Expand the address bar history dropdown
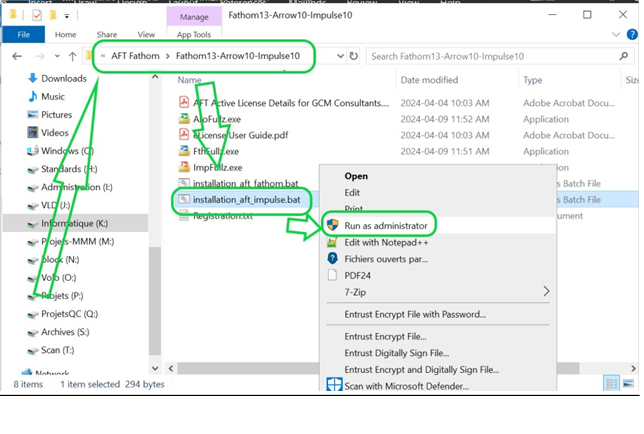The width and height of the screenshot is (644, 434). pos(340,56)
